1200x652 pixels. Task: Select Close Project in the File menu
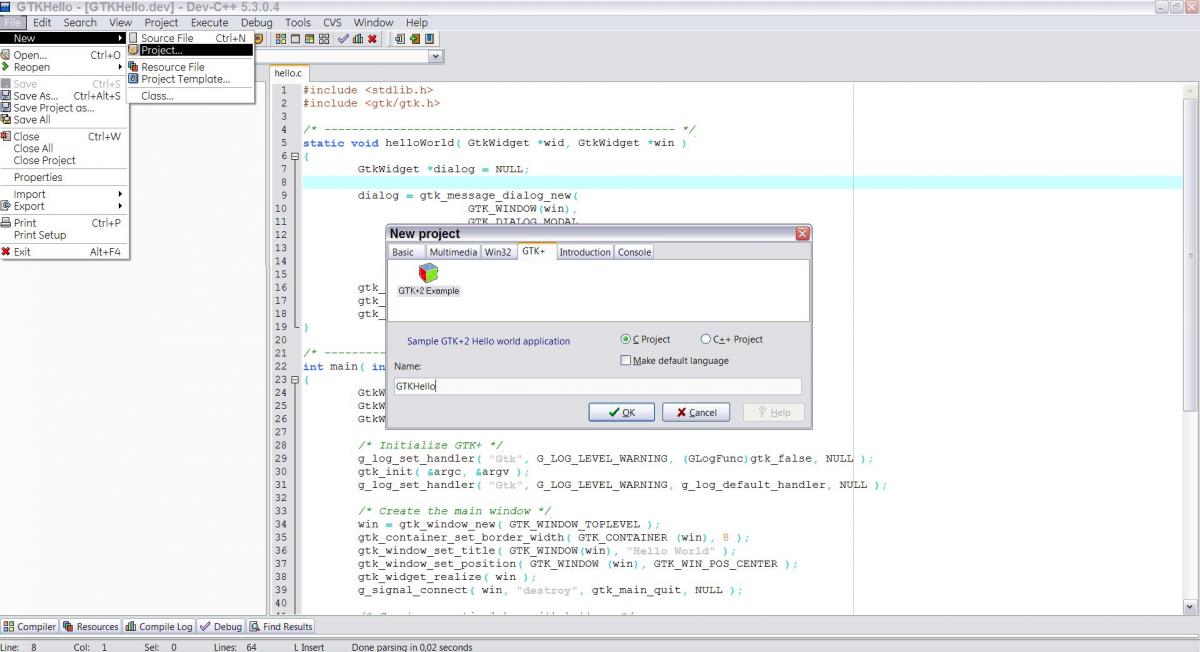click(x=64, y=160)
